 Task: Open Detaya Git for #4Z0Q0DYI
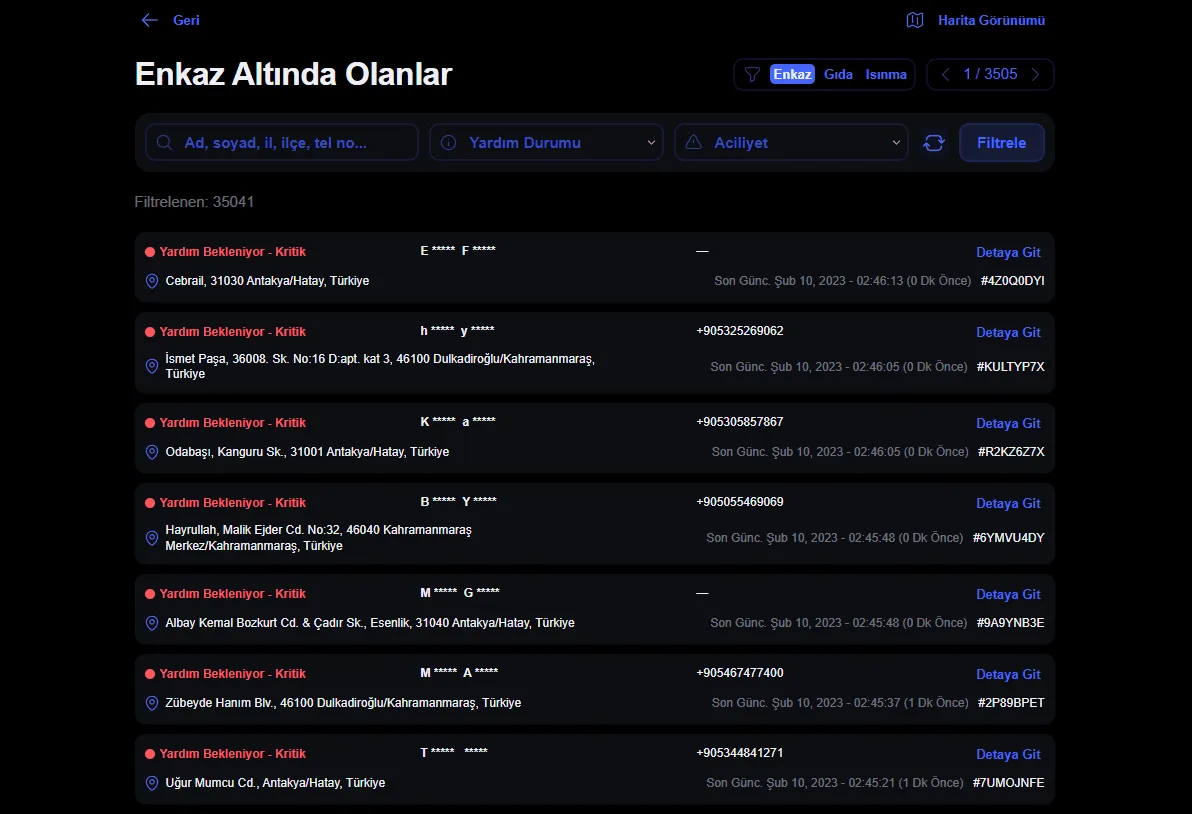1008,252
